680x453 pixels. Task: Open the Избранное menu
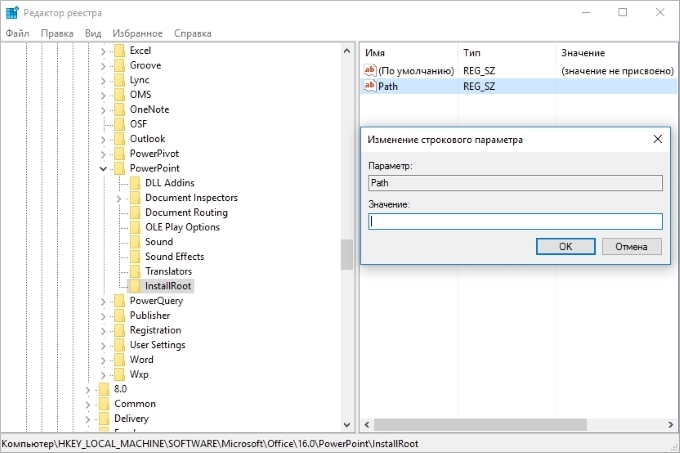tap(137, 33)
